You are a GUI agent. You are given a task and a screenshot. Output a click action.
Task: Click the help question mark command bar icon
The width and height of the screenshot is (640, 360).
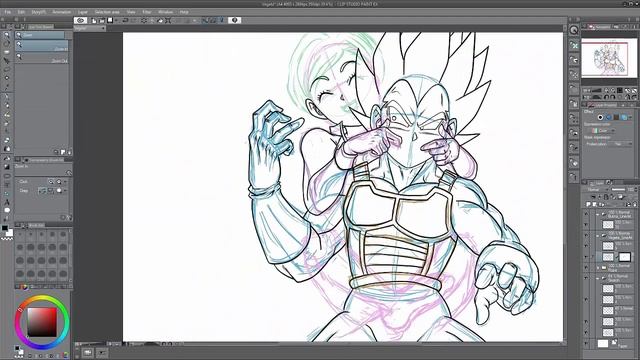pos(234,20)
